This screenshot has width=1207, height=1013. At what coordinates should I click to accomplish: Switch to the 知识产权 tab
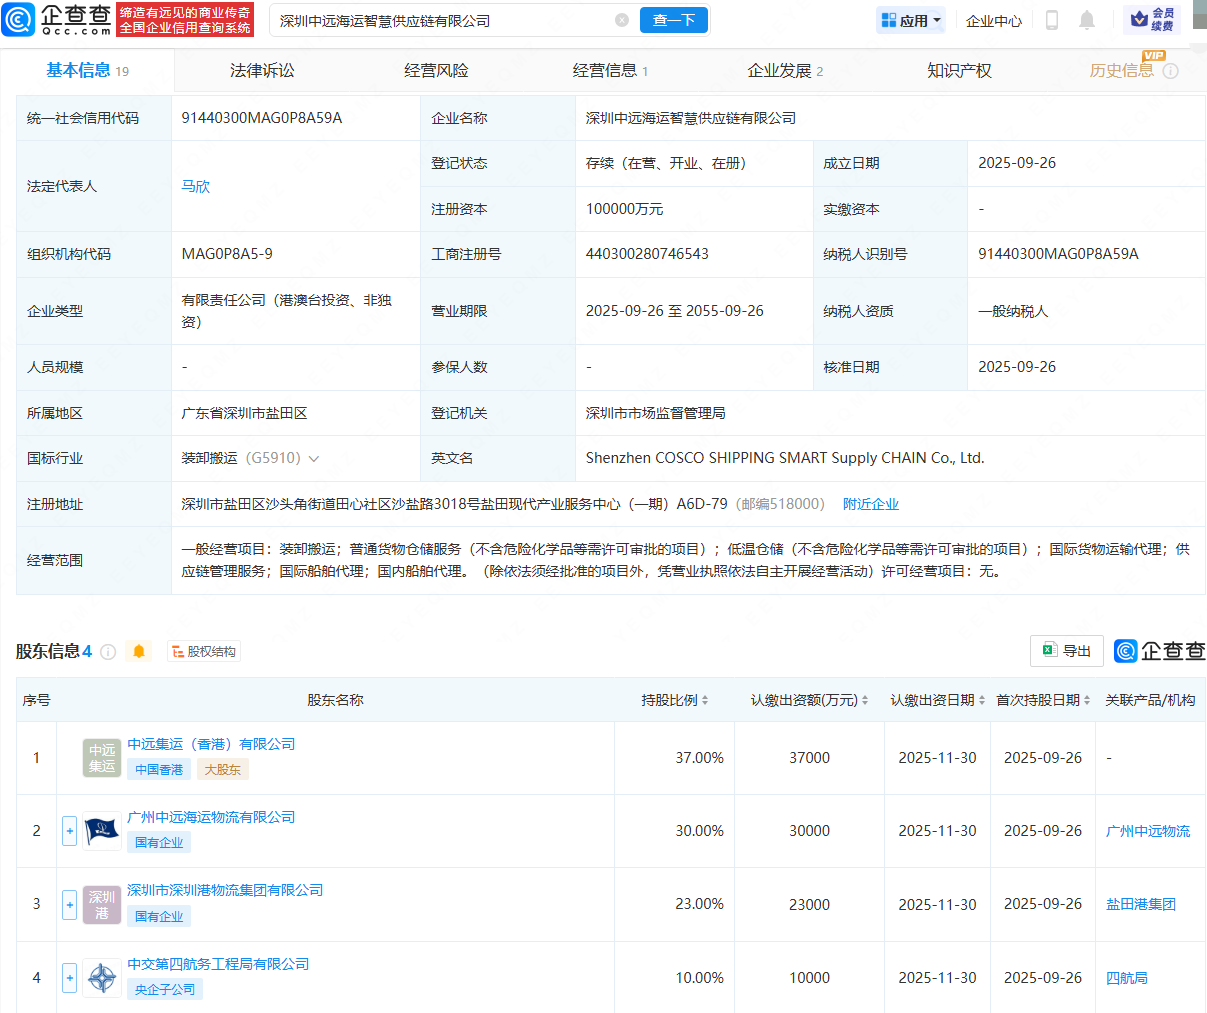point(958,71)
